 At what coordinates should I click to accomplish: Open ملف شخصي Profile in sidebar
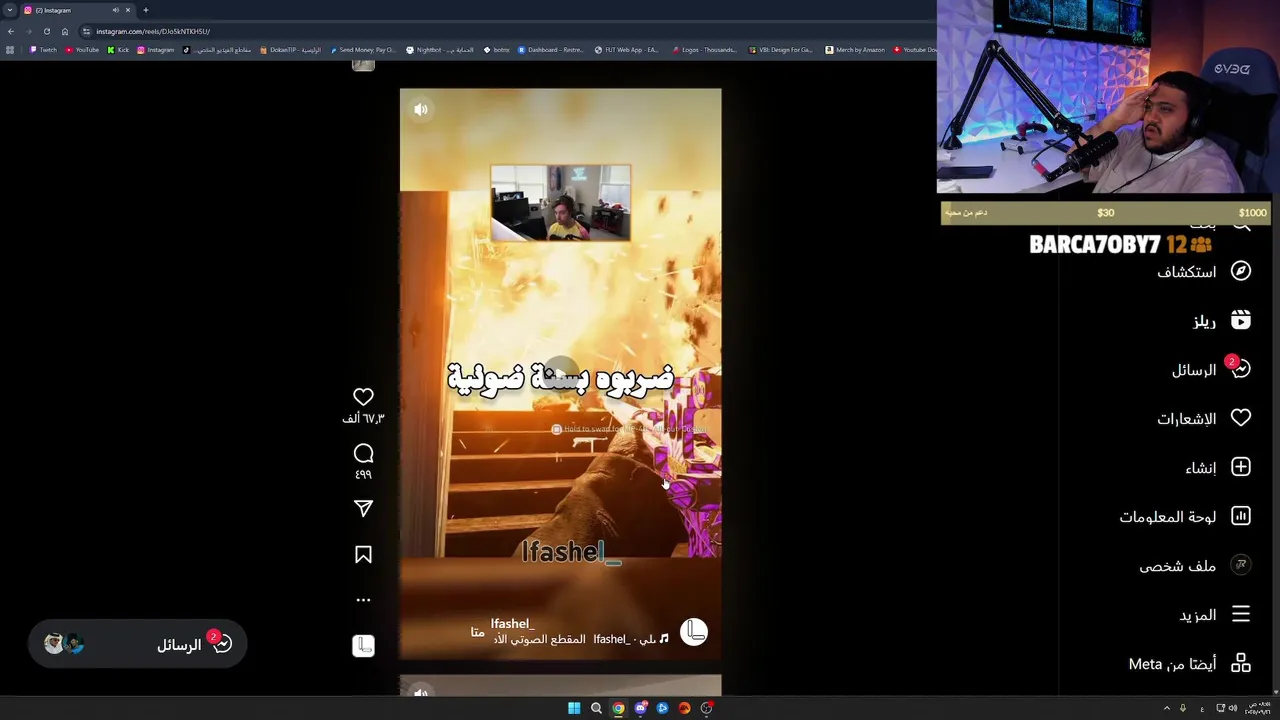1177,565
